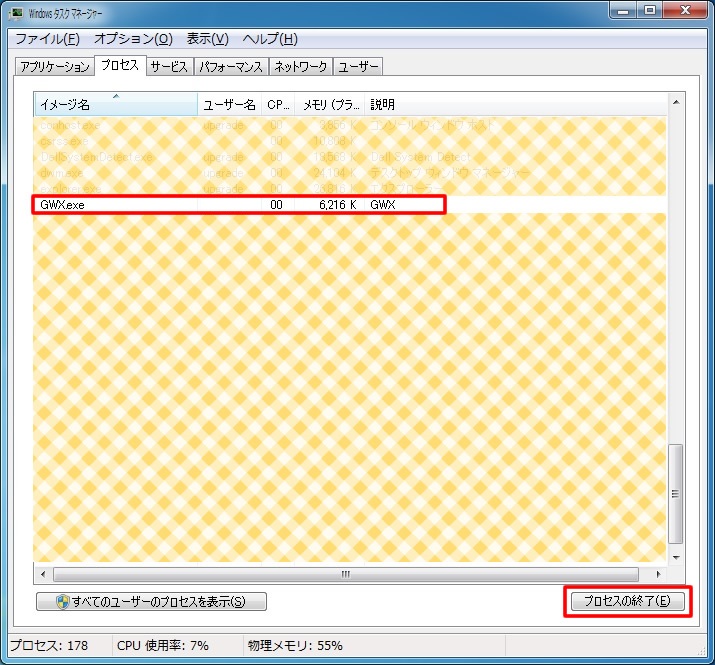Click すべてのユーザーのプロセスを表示 button

151,602
